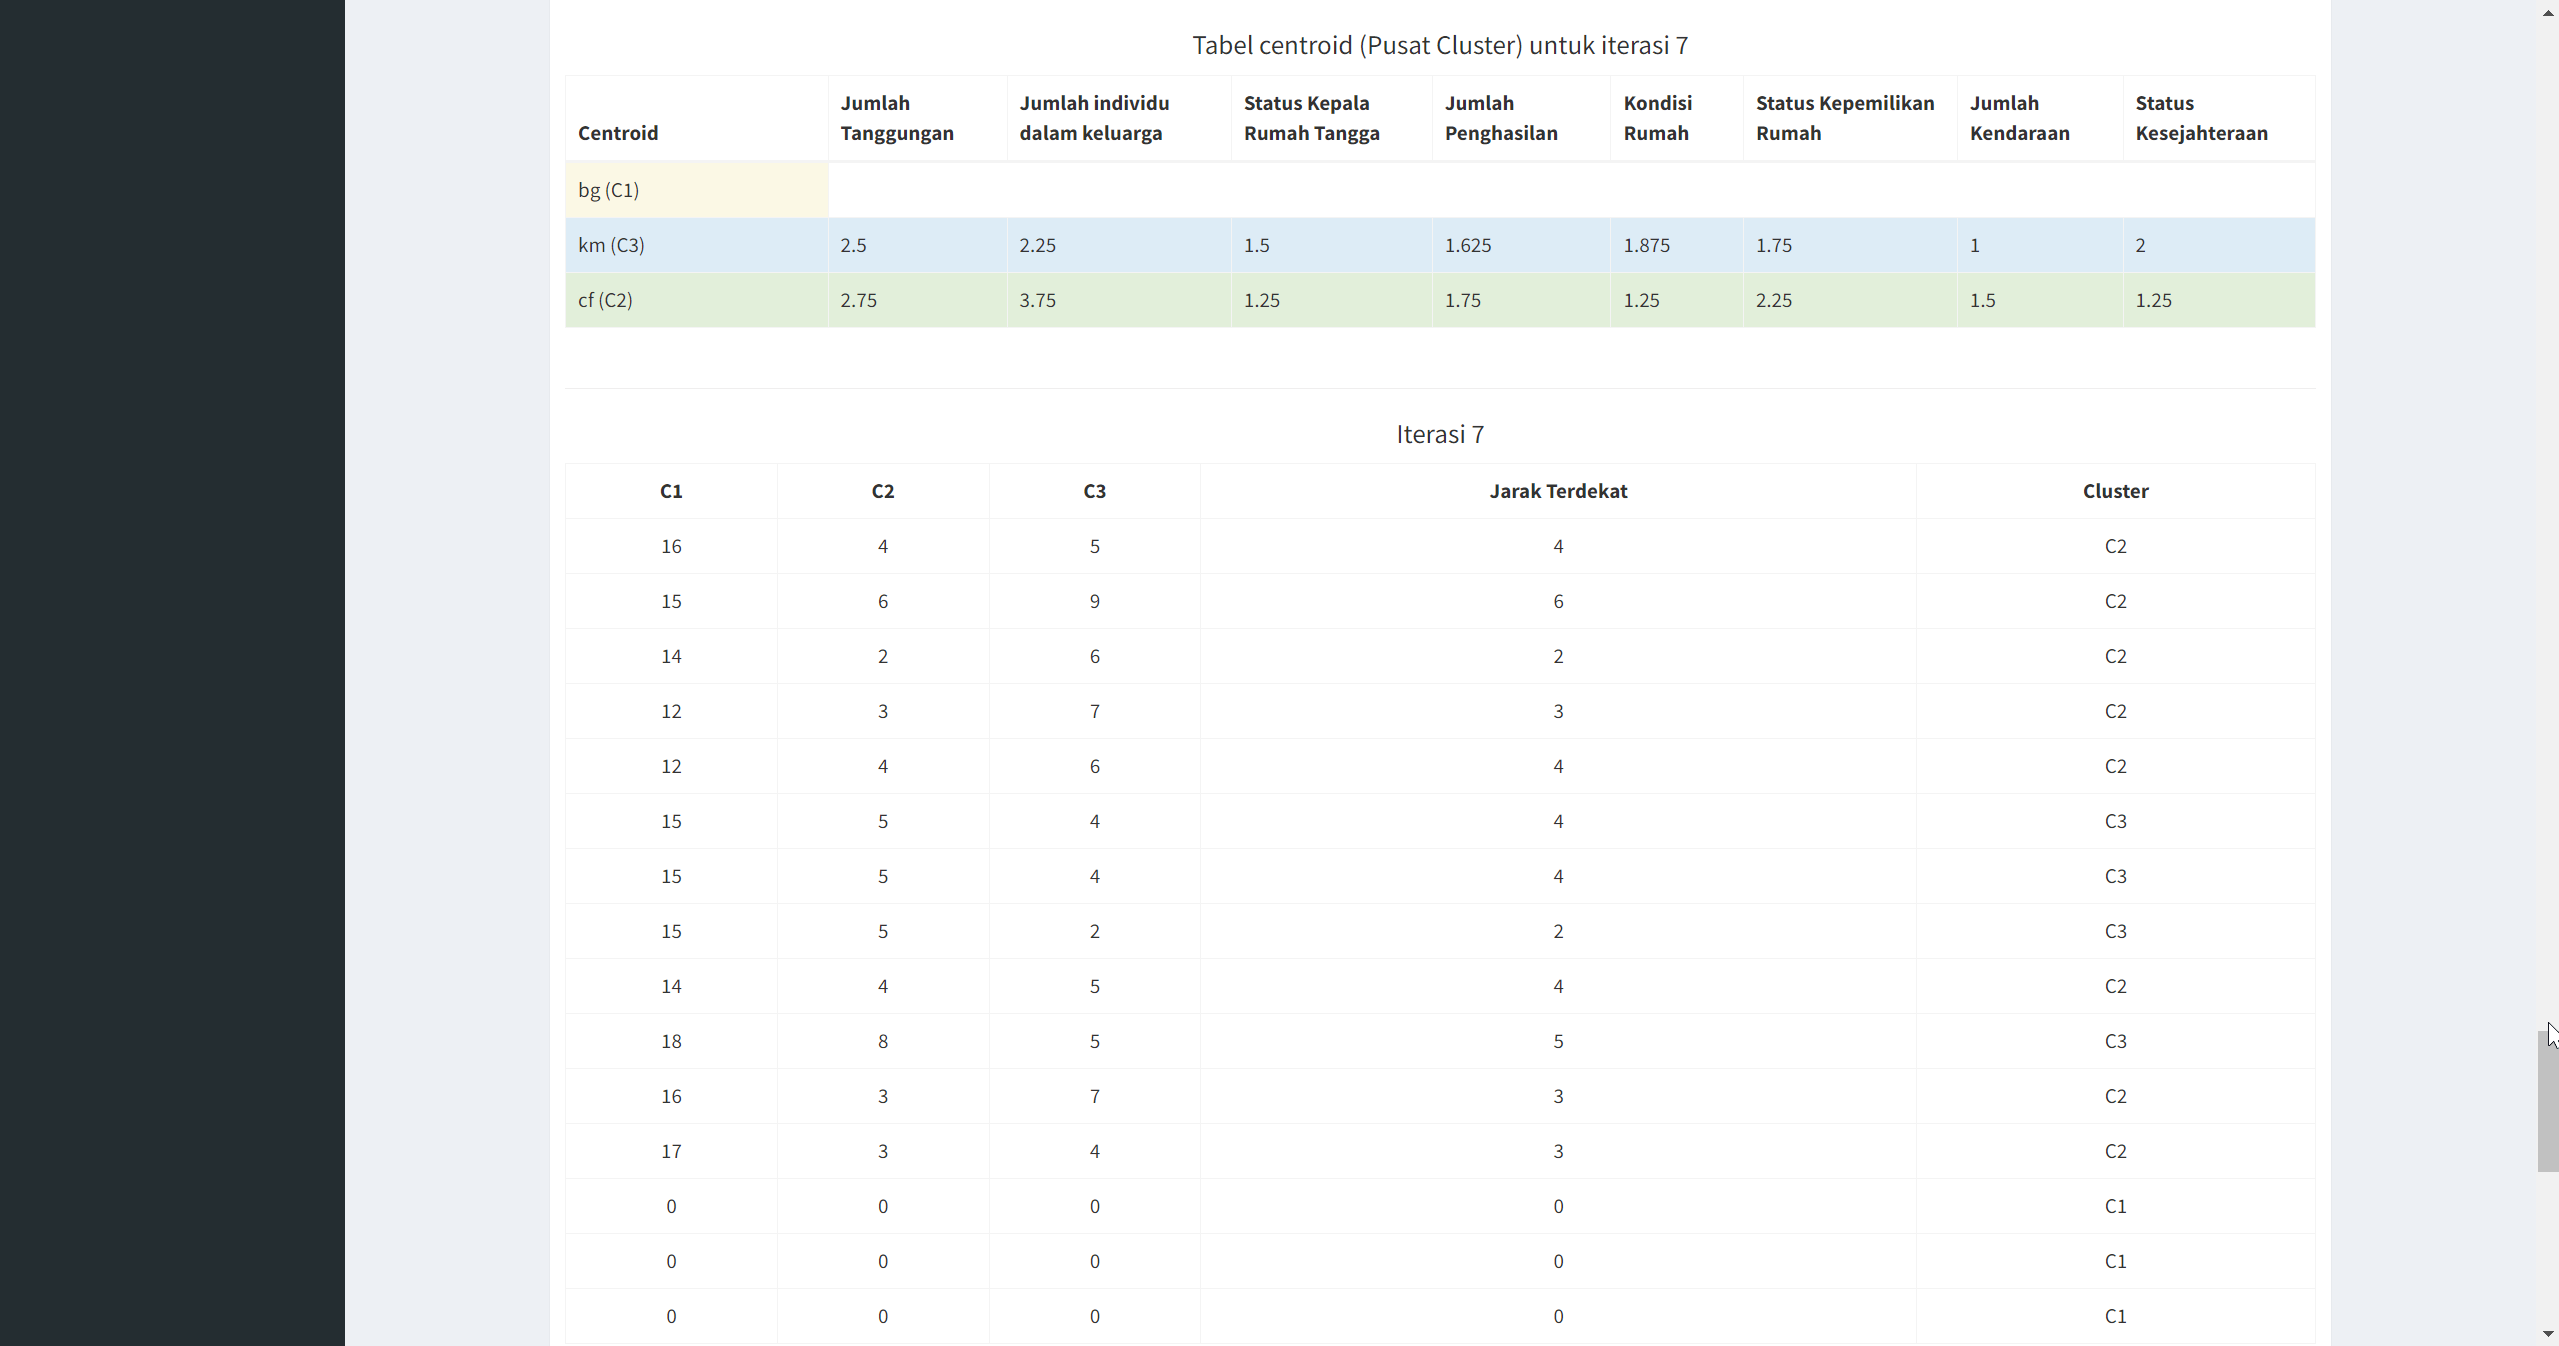2559x1346 pixels.
Task: Click the scrollbar up arrow
Action: pos(2547,12)
